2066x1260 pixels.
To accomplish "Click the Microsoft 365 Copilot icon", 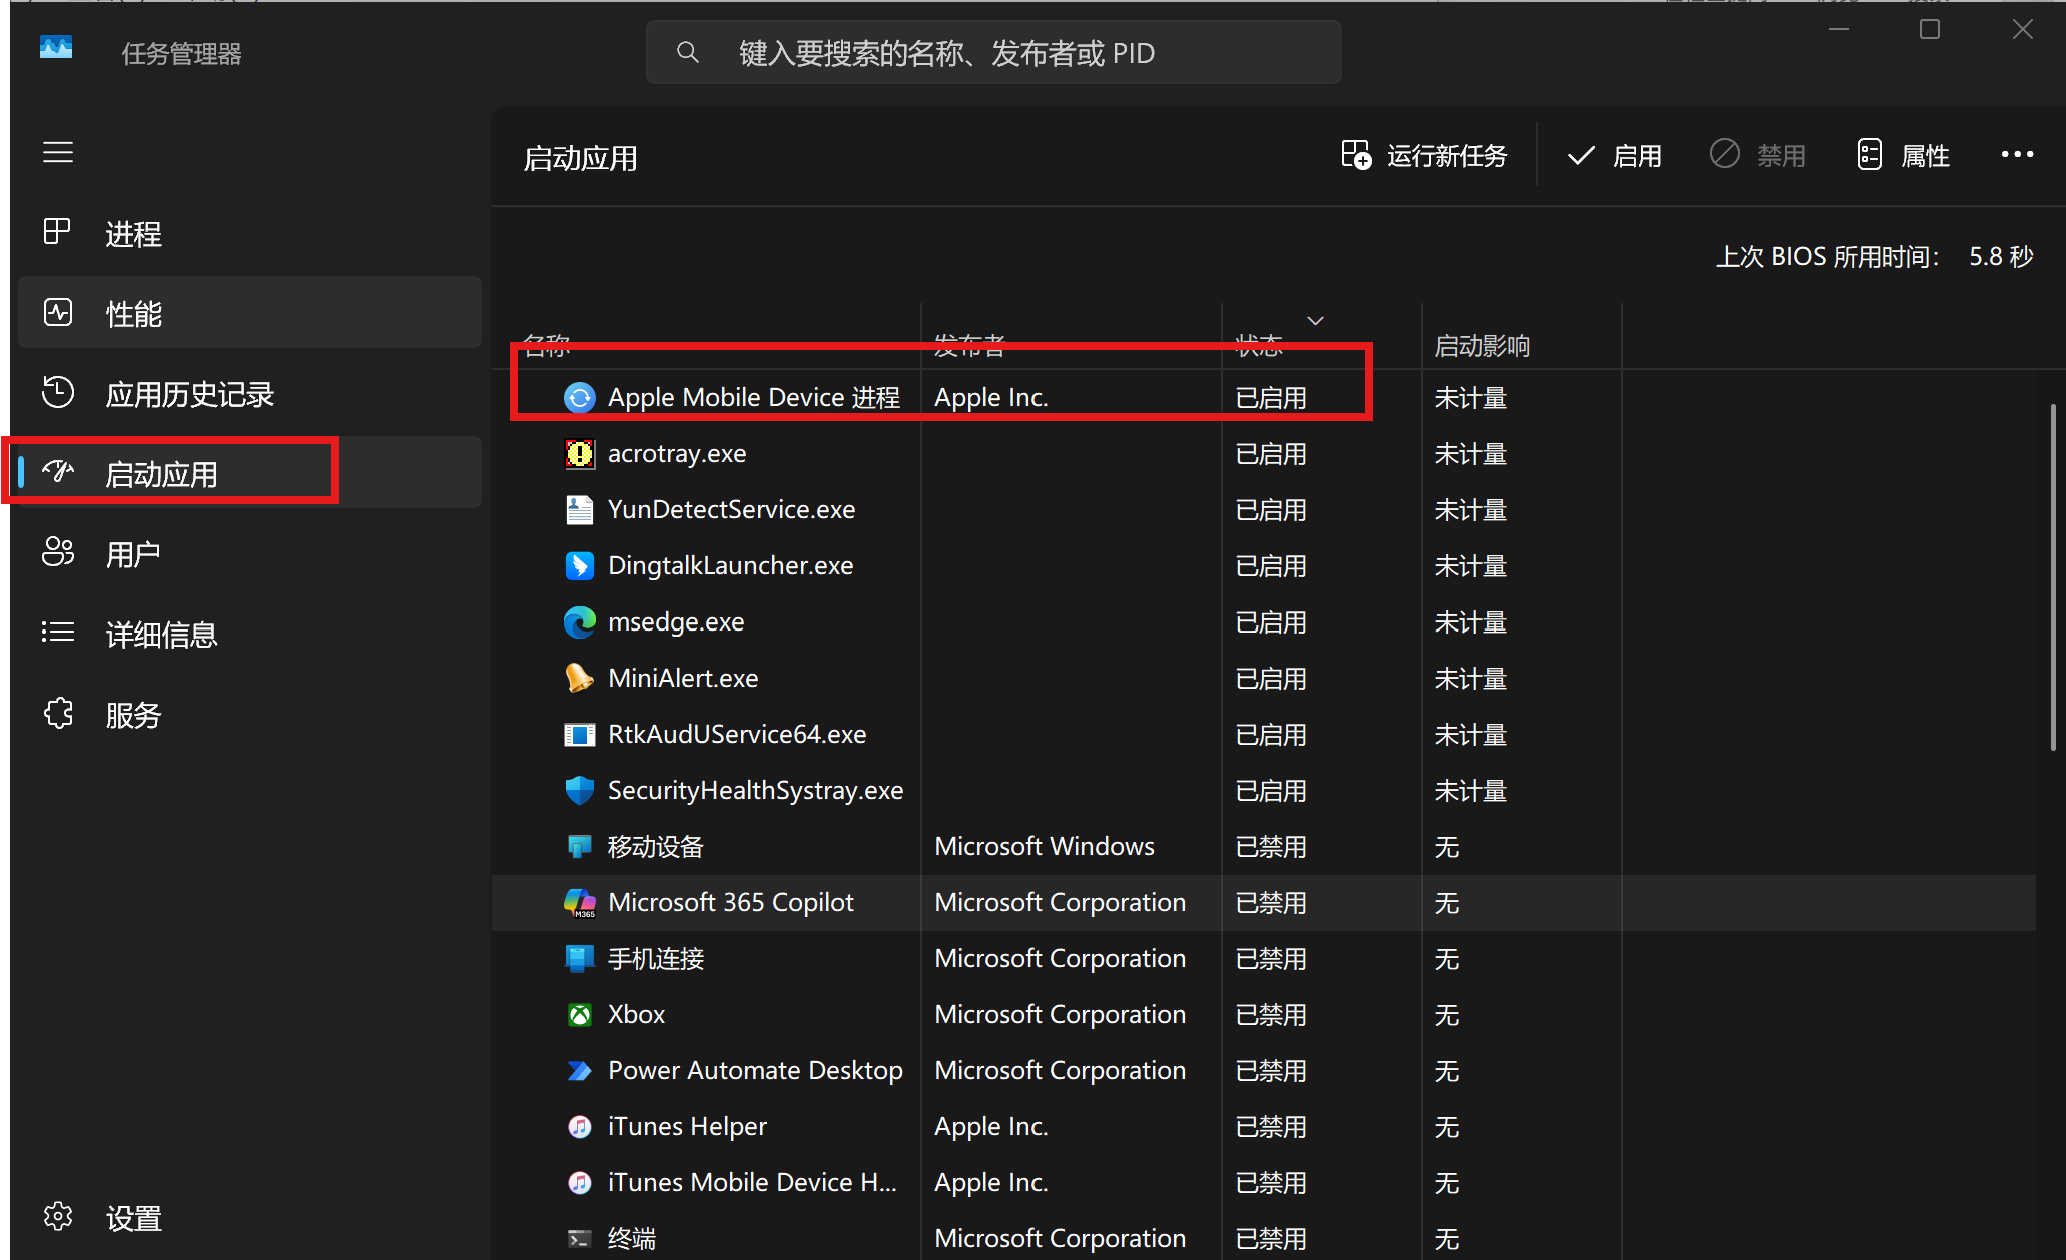I will pos(579,903).
